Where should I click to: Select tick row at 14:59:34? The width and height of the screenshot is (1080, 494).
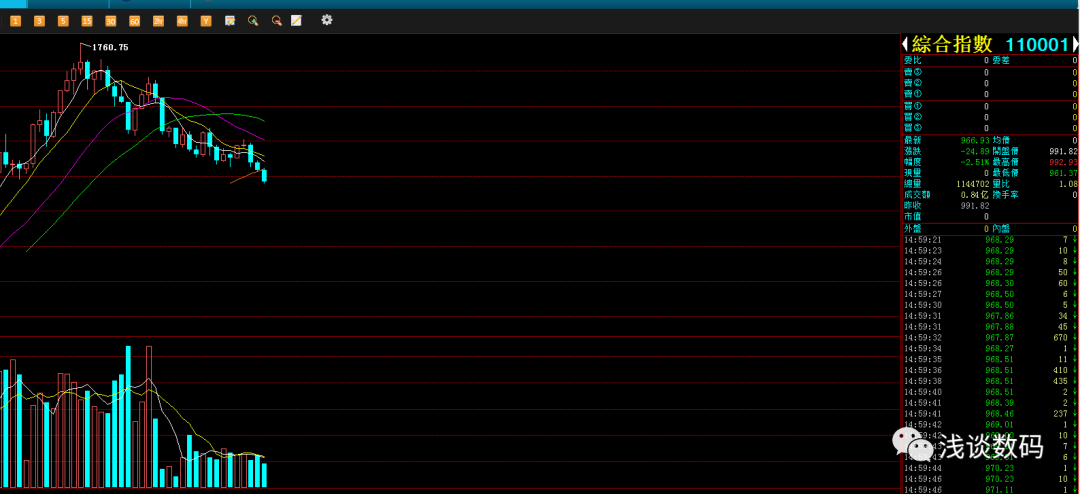point(990,349)
